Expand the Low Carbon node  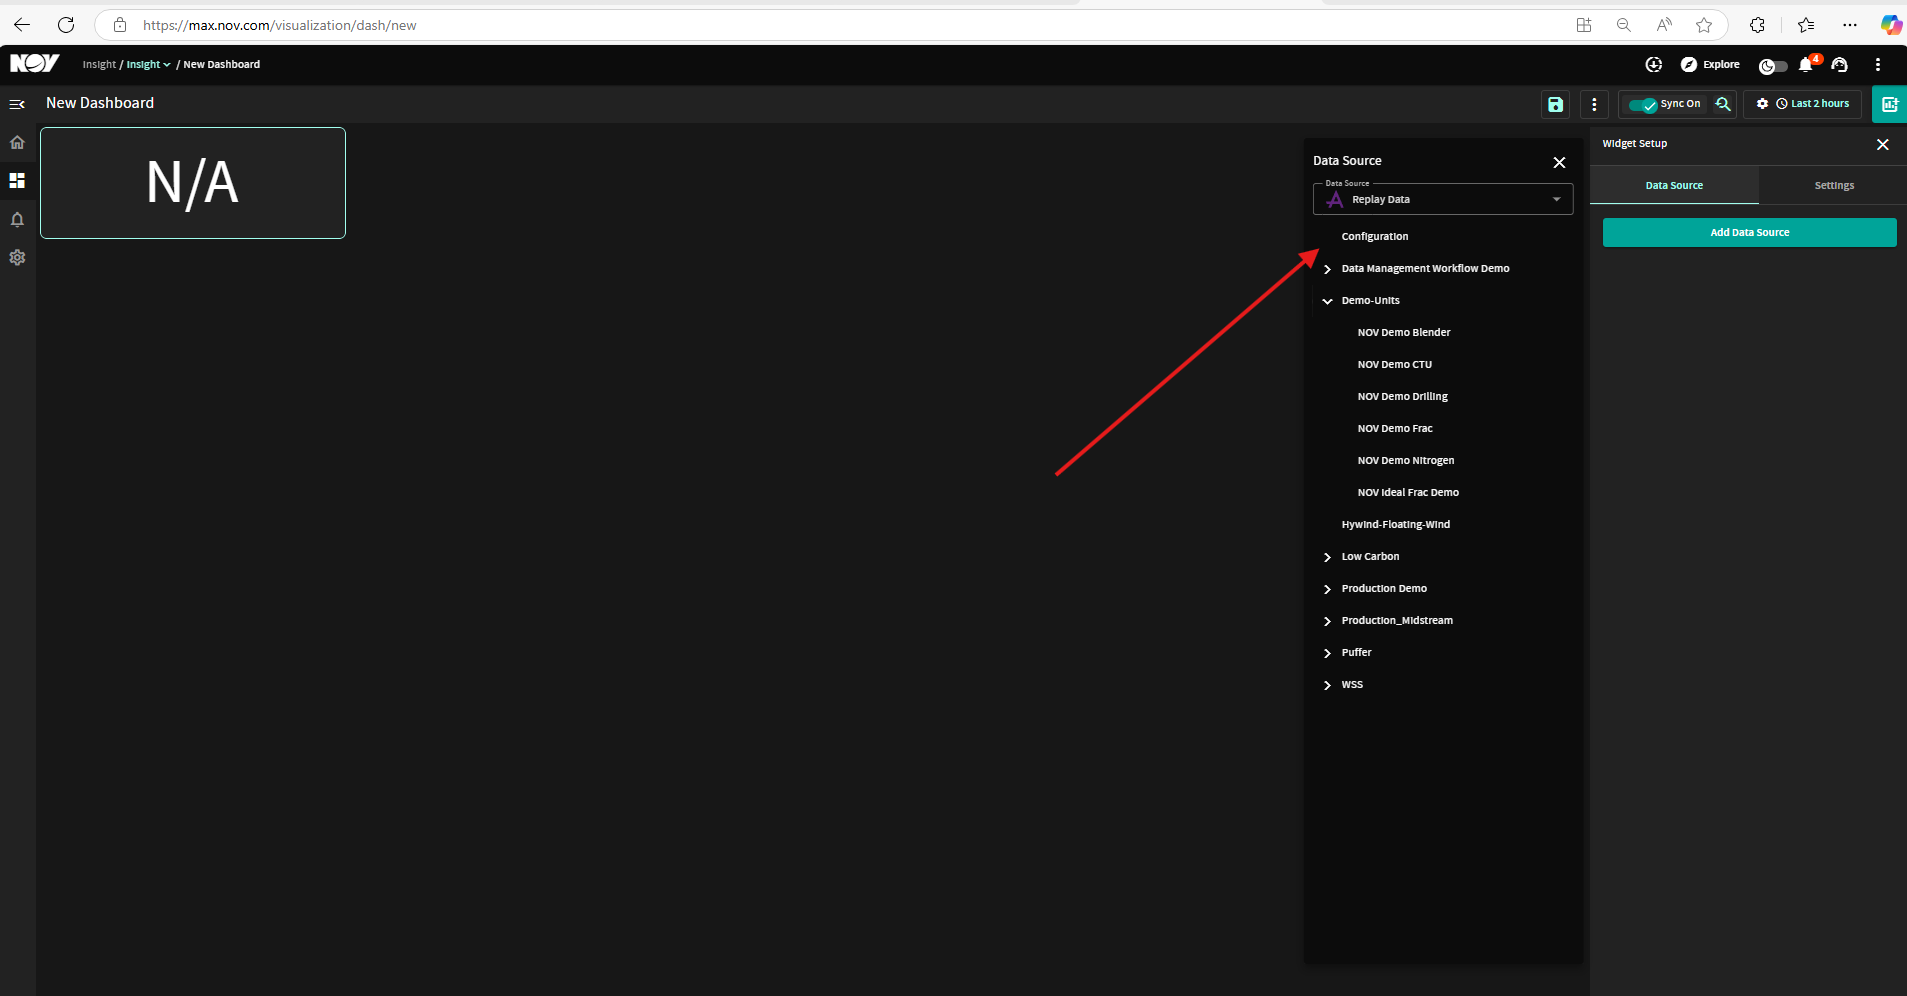coord(1327,557)
